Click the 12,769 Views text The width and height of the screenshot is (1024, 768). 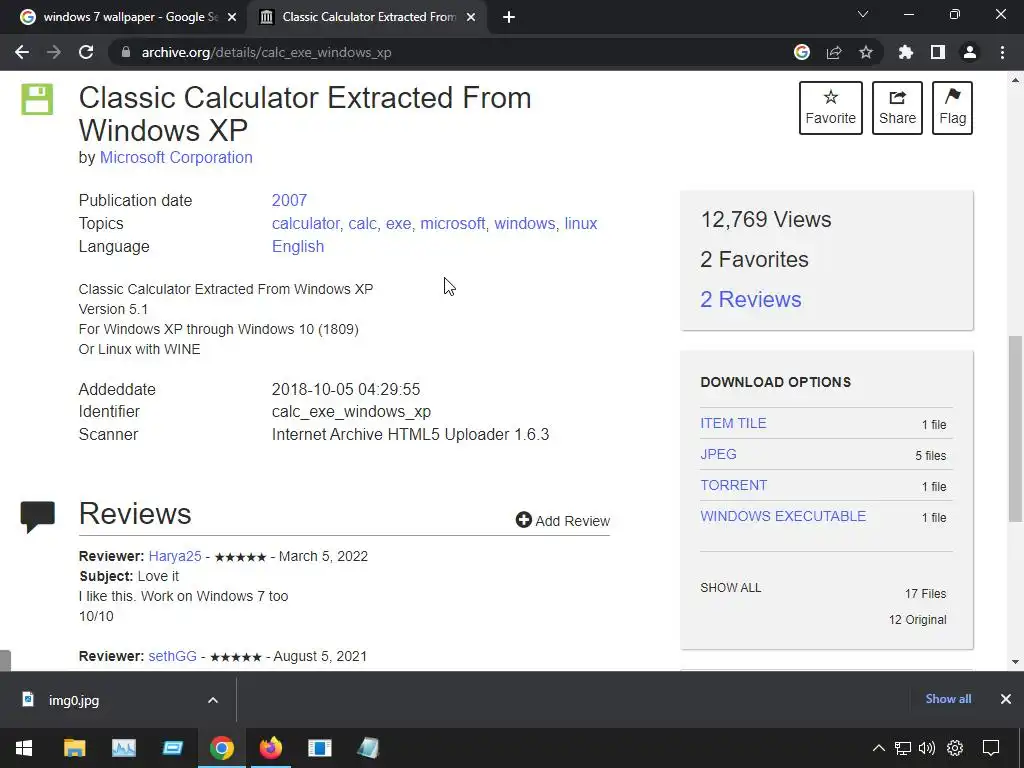click(765, 219)
